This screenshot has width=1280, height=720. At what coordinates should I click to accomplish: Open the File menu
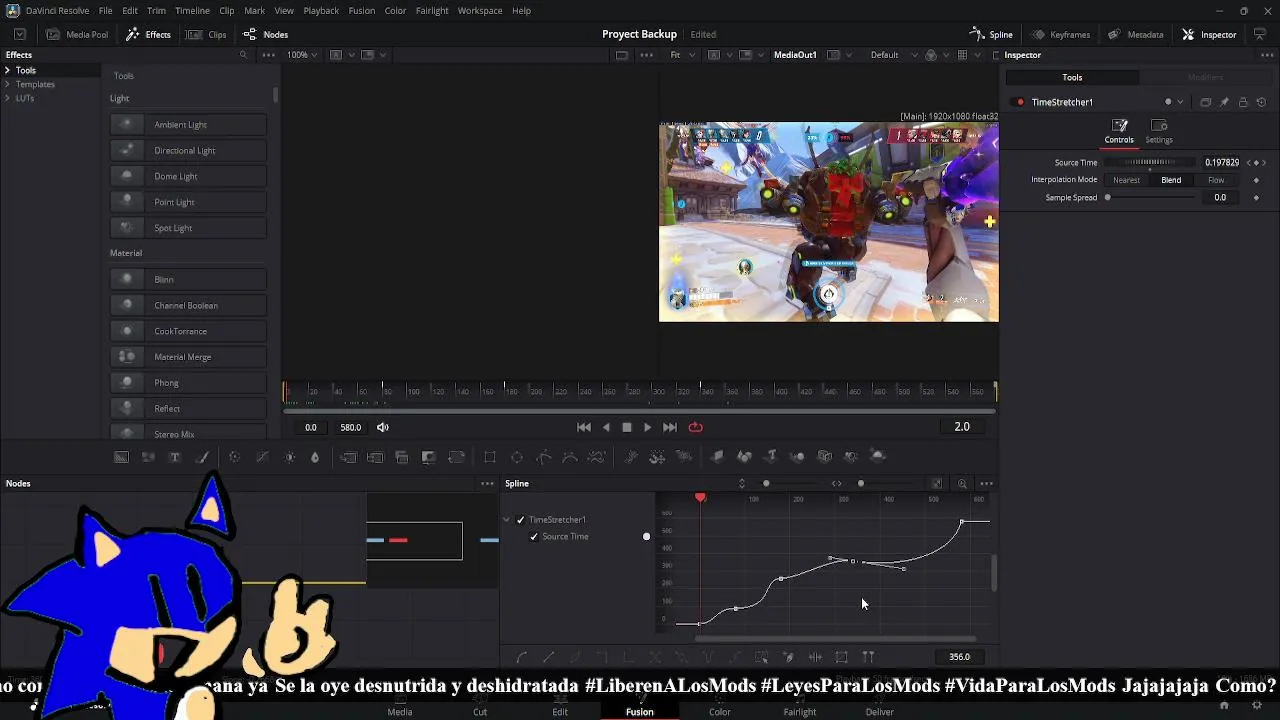pyautogui.click(x=105, y=10)
